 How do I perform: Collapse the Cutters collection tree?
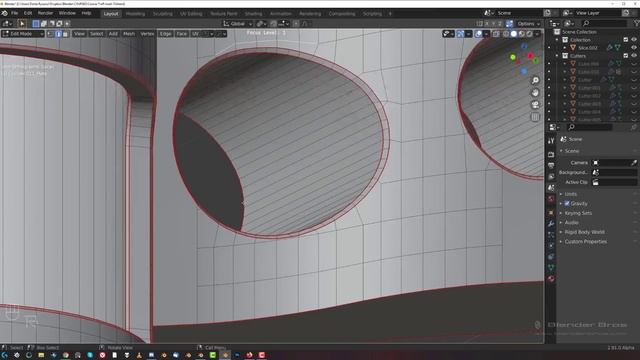coord(557,56)
